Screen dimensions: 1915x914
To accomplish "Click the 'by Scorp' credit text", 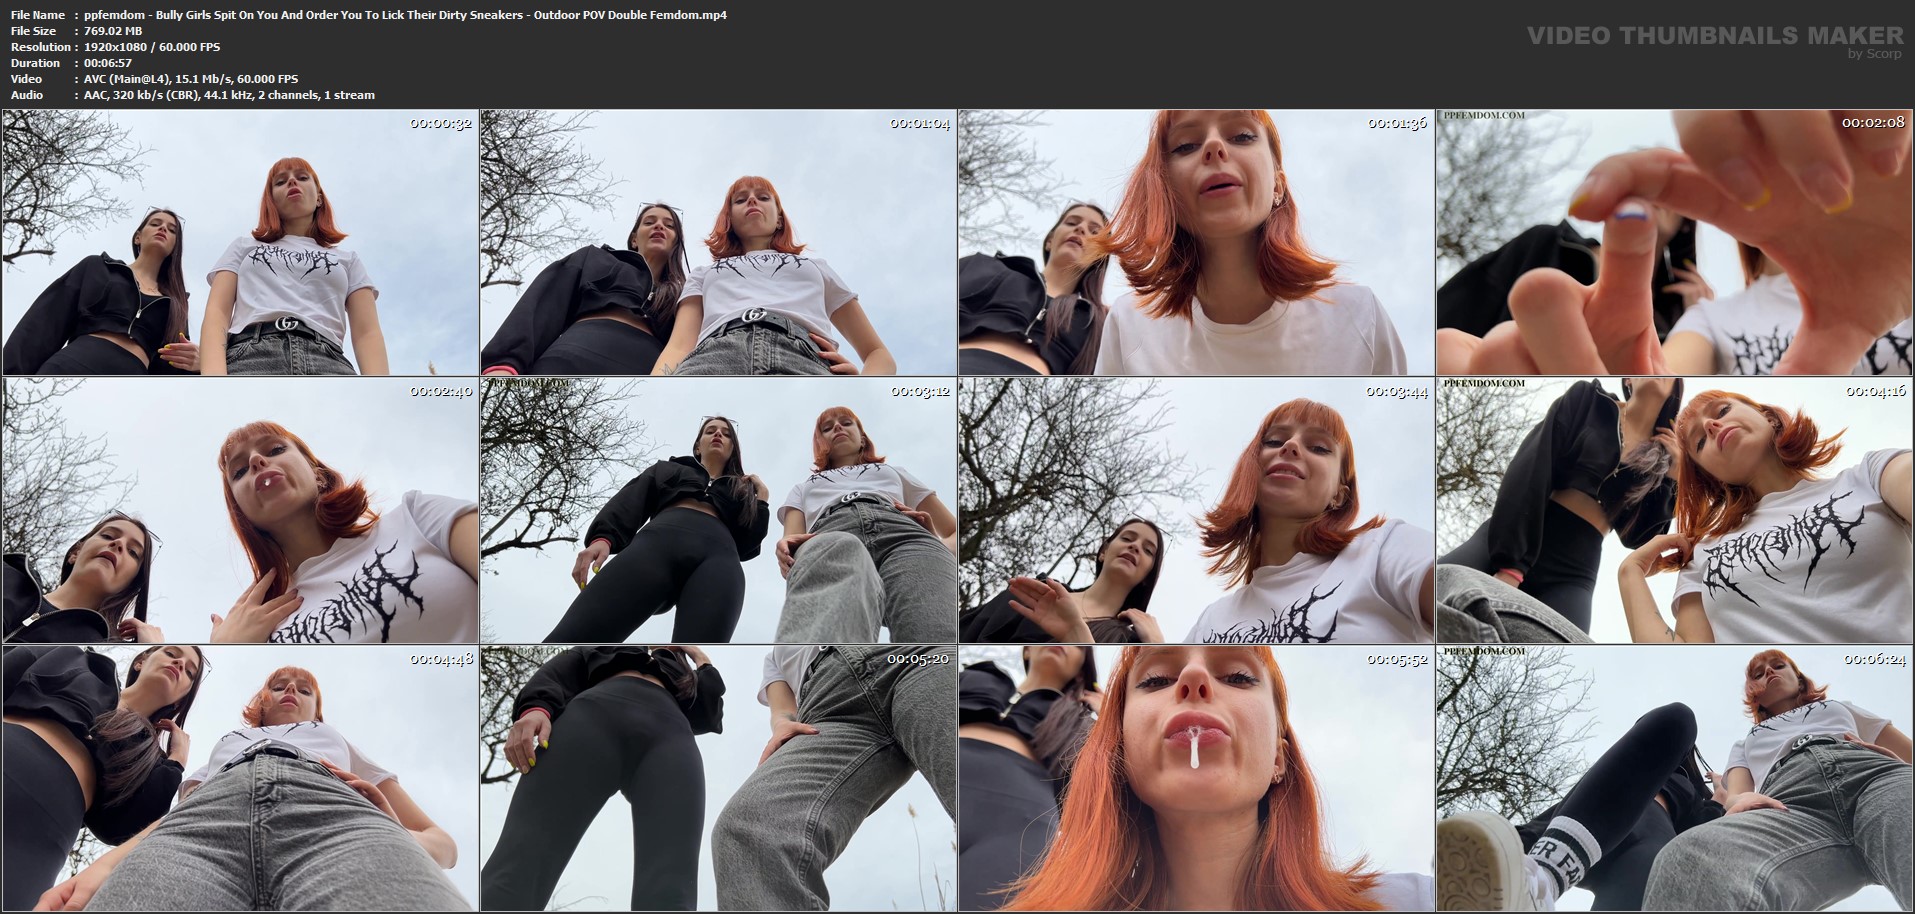I will [x=1874, y=54].
